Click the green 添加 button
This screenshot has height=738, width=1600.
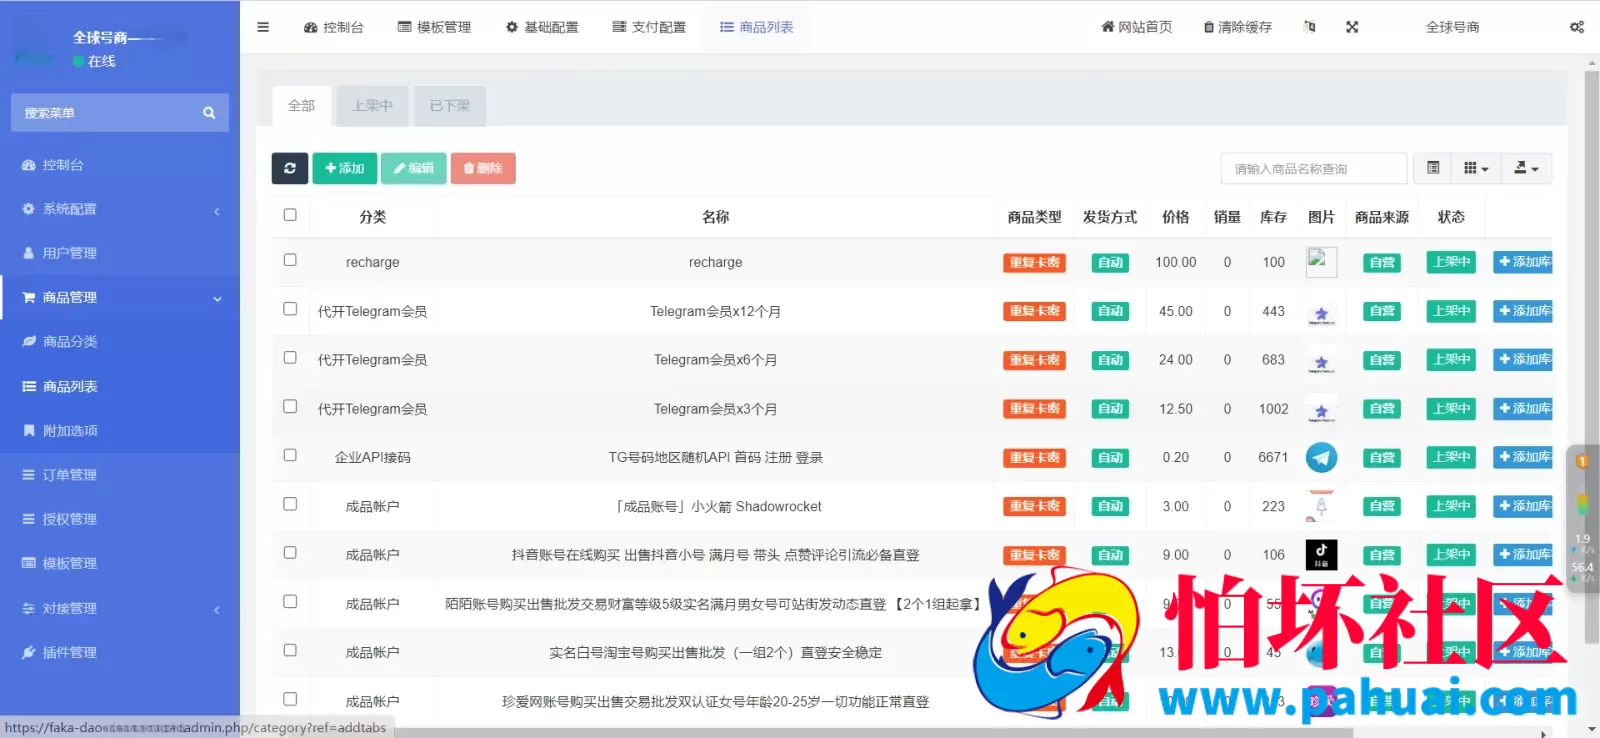point(345,168)
